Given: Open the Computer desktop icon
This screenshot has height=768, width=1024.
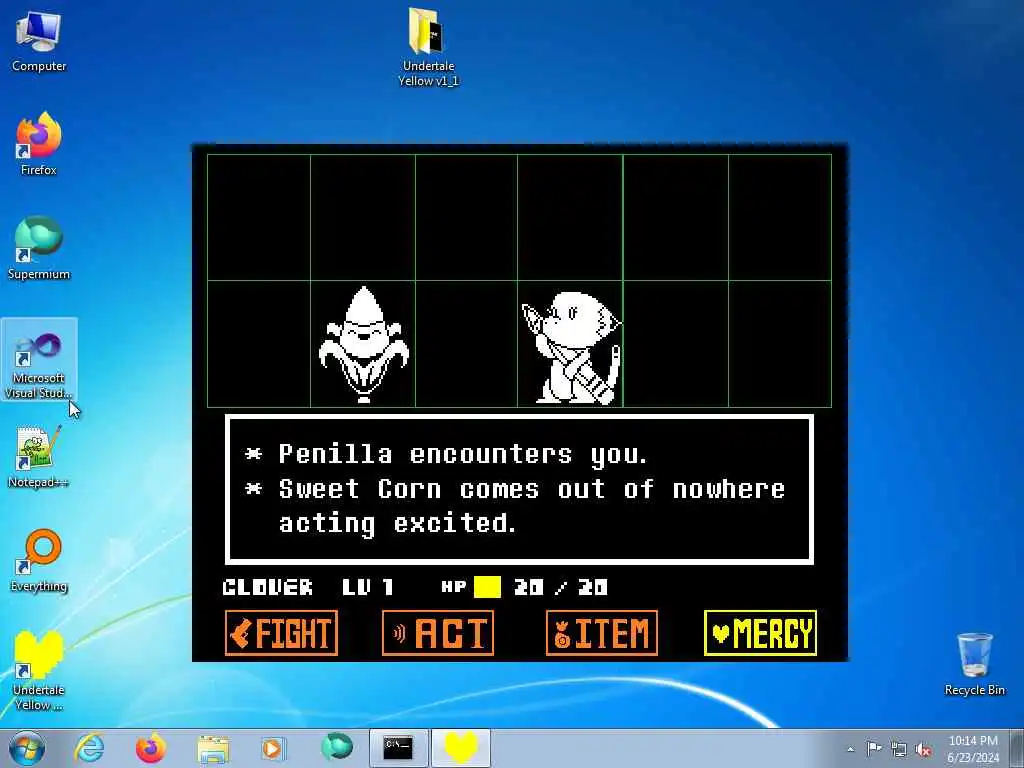Looking at the screenshot, I should tap(39, 41).
